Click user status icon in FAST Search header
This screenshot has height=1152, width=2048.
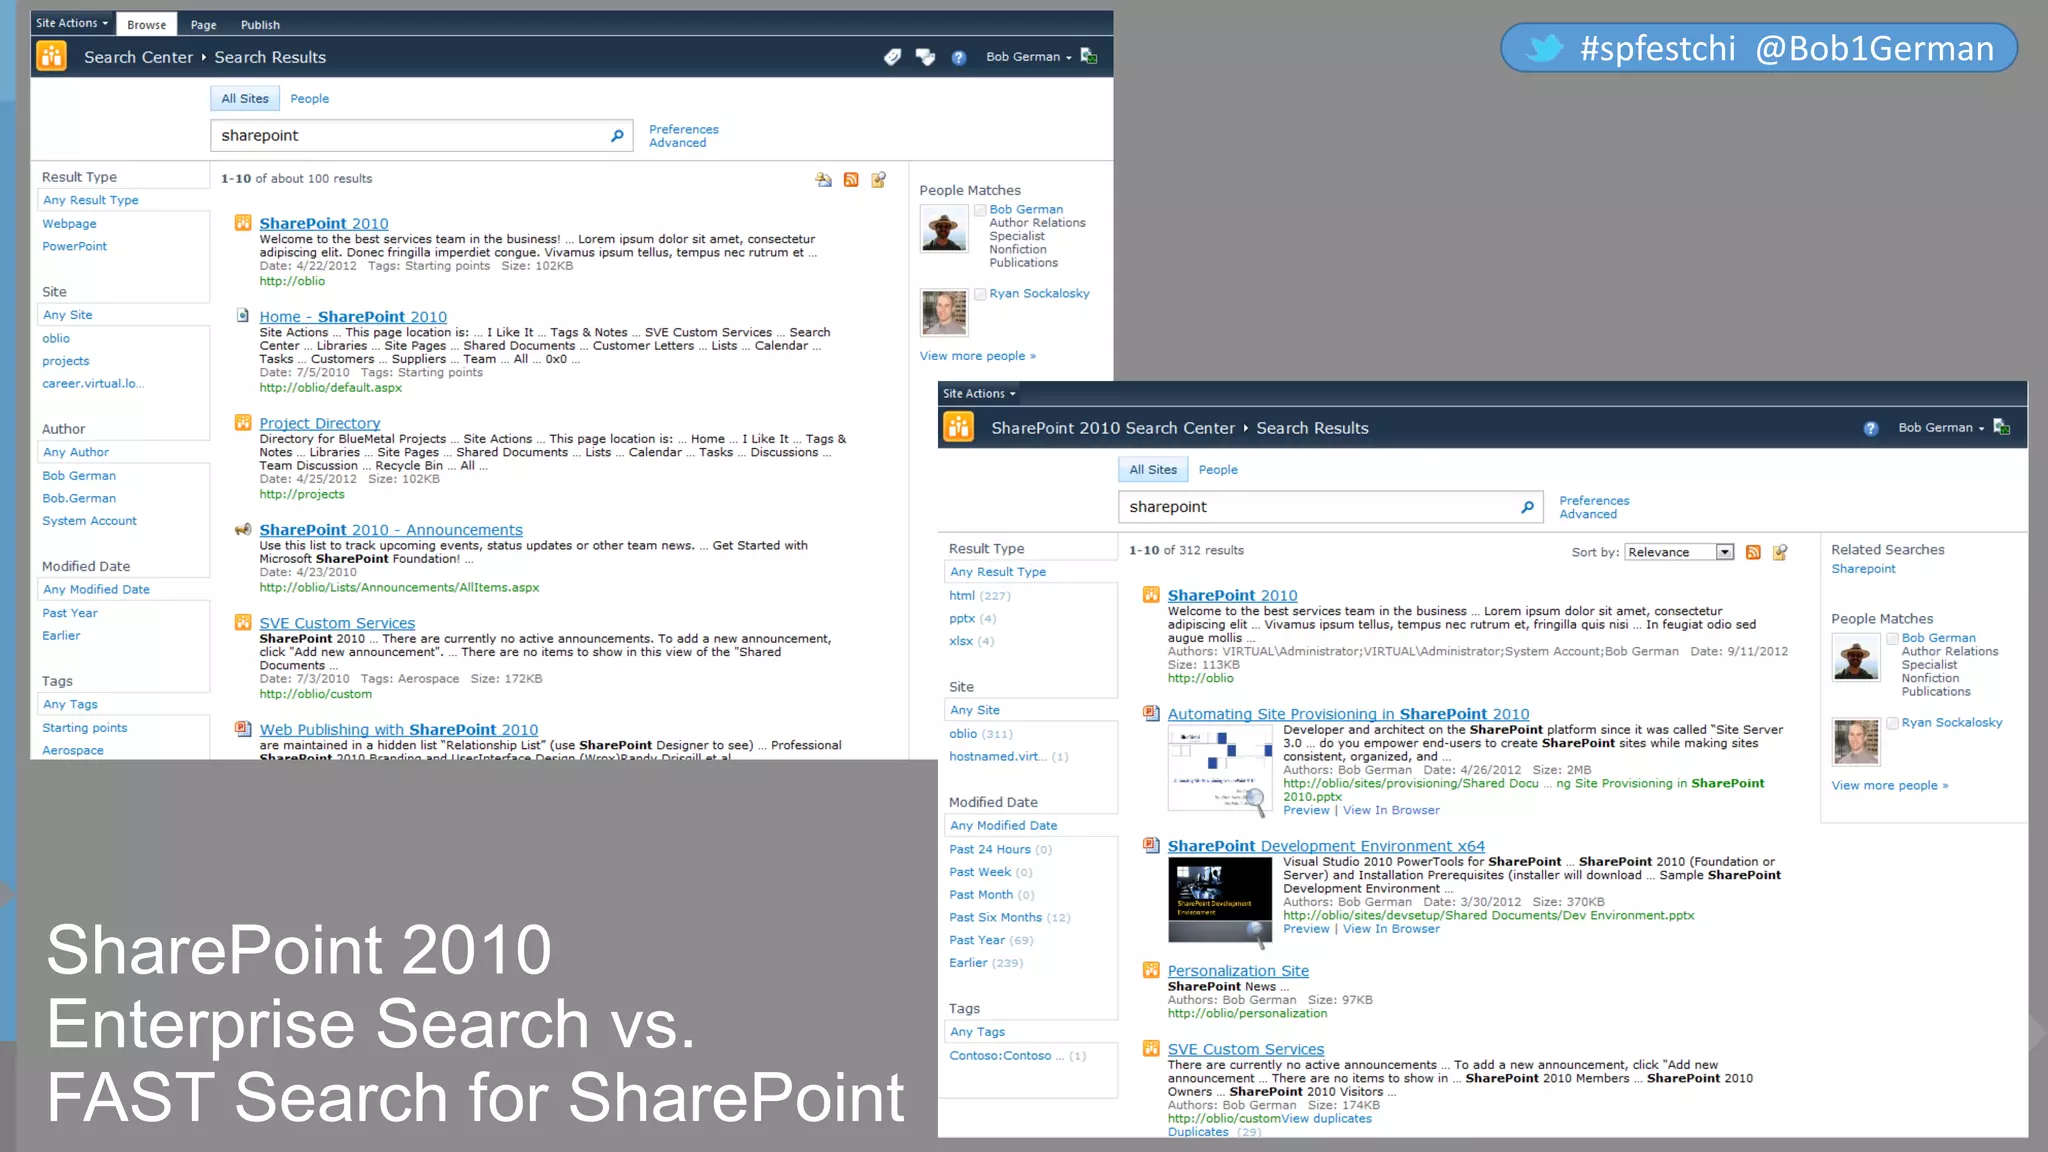(x=2001, y=427)
